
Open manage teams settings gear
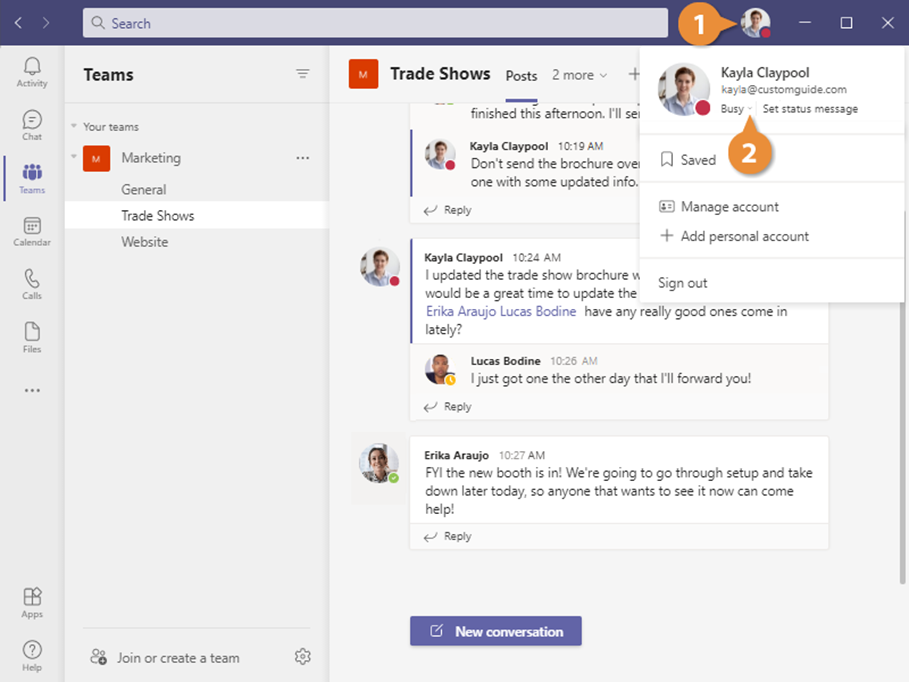coord(303,656)
